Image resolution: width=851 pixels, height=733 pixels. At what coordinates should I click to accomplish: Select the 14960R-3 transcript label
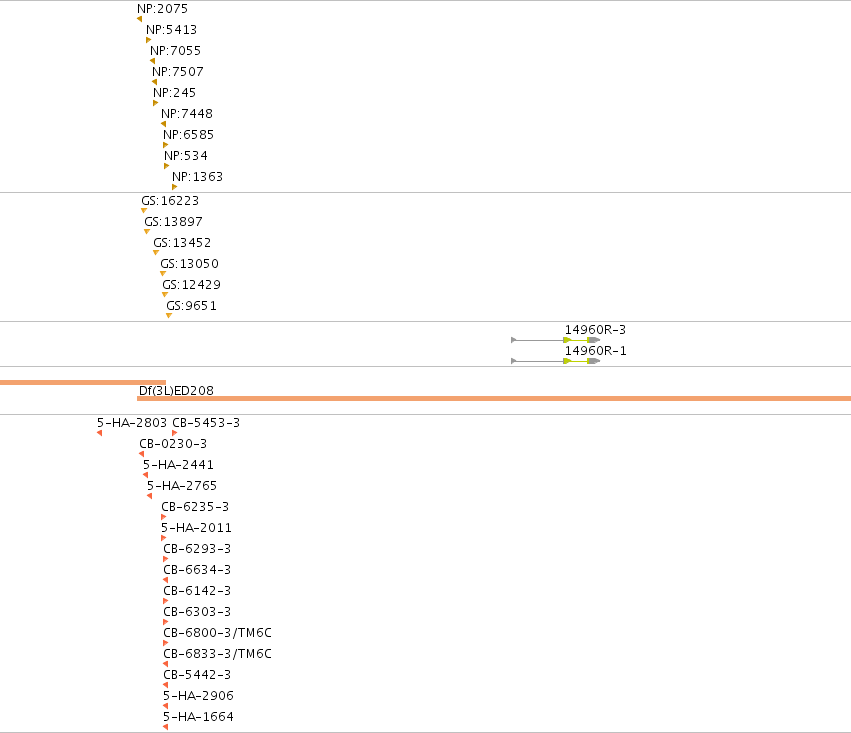click(x=595, y=330)
